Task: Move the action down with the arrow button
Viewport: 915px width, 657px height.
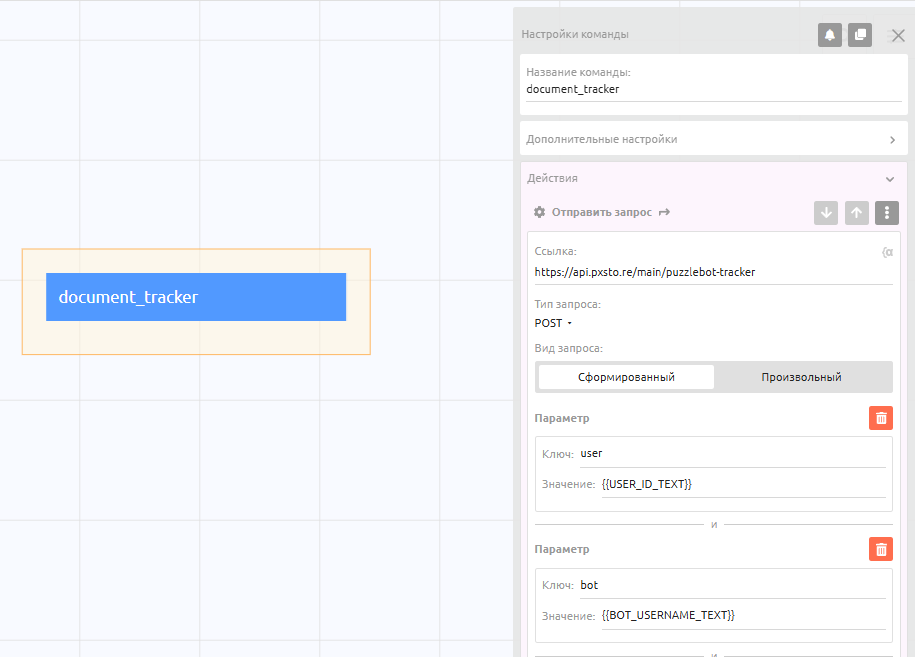Action: pos(825,213)
